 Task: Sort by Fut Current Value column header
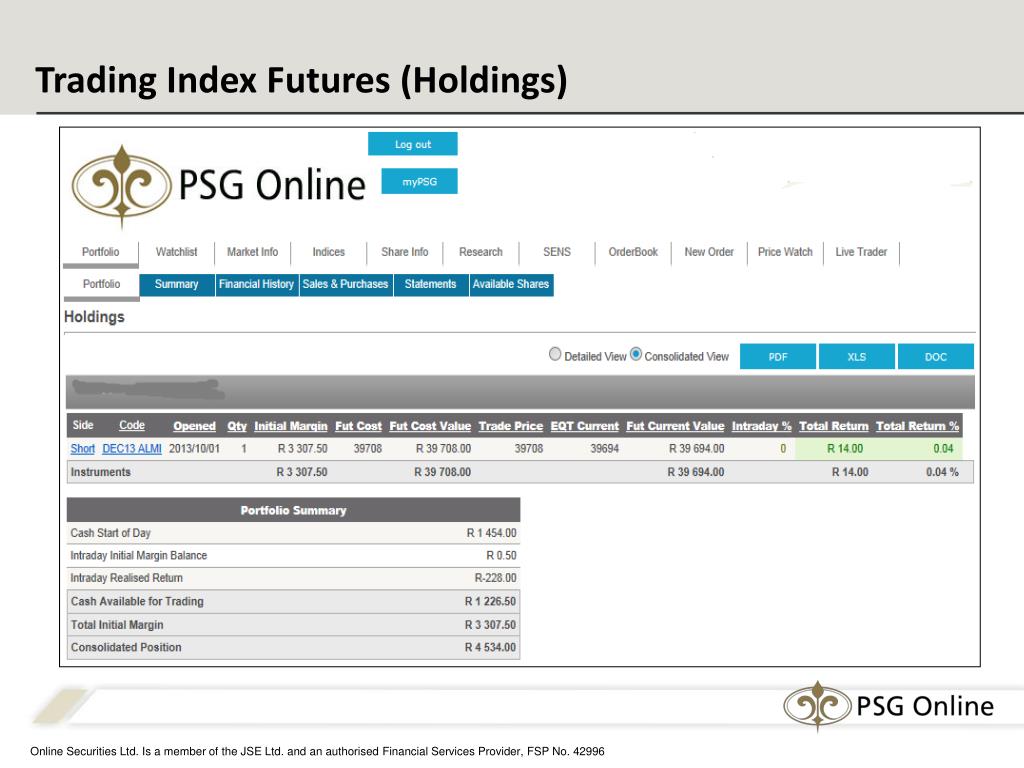click(675, 426)
